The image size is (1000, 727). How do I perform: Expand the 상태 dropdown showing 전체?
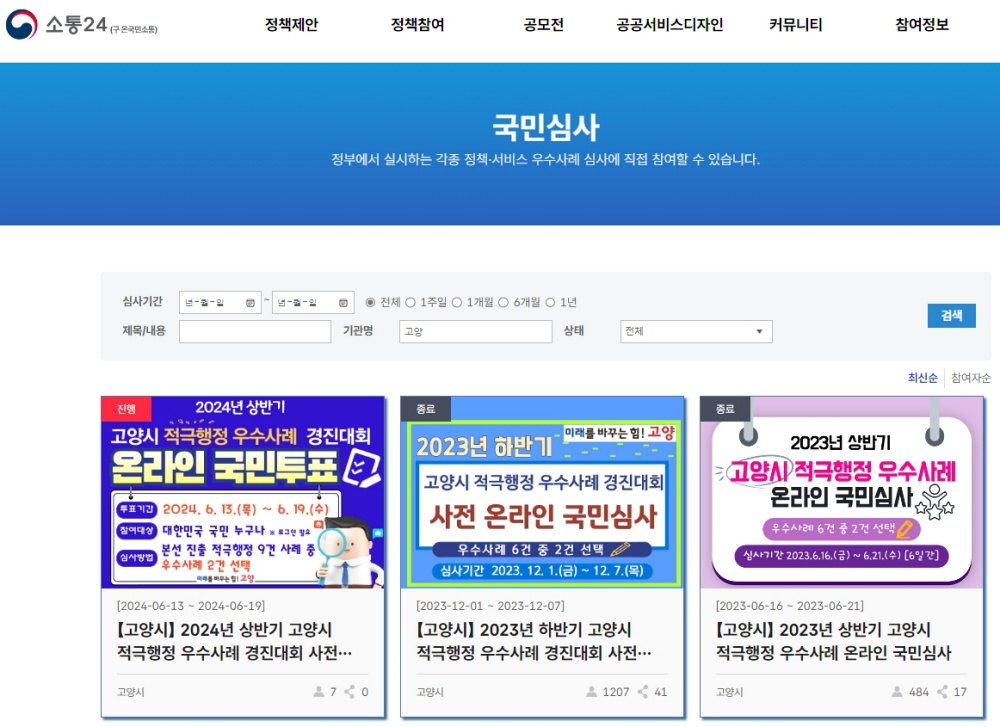click(x=696, y=332)
